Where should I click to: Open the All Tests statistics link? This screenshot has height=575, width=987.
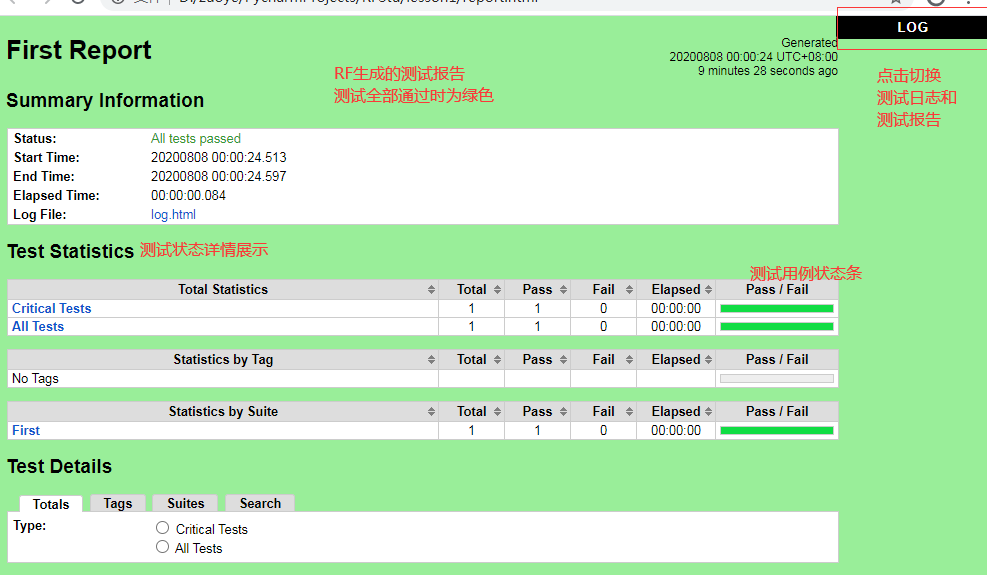pyautogui.click(x=38, y=326)
